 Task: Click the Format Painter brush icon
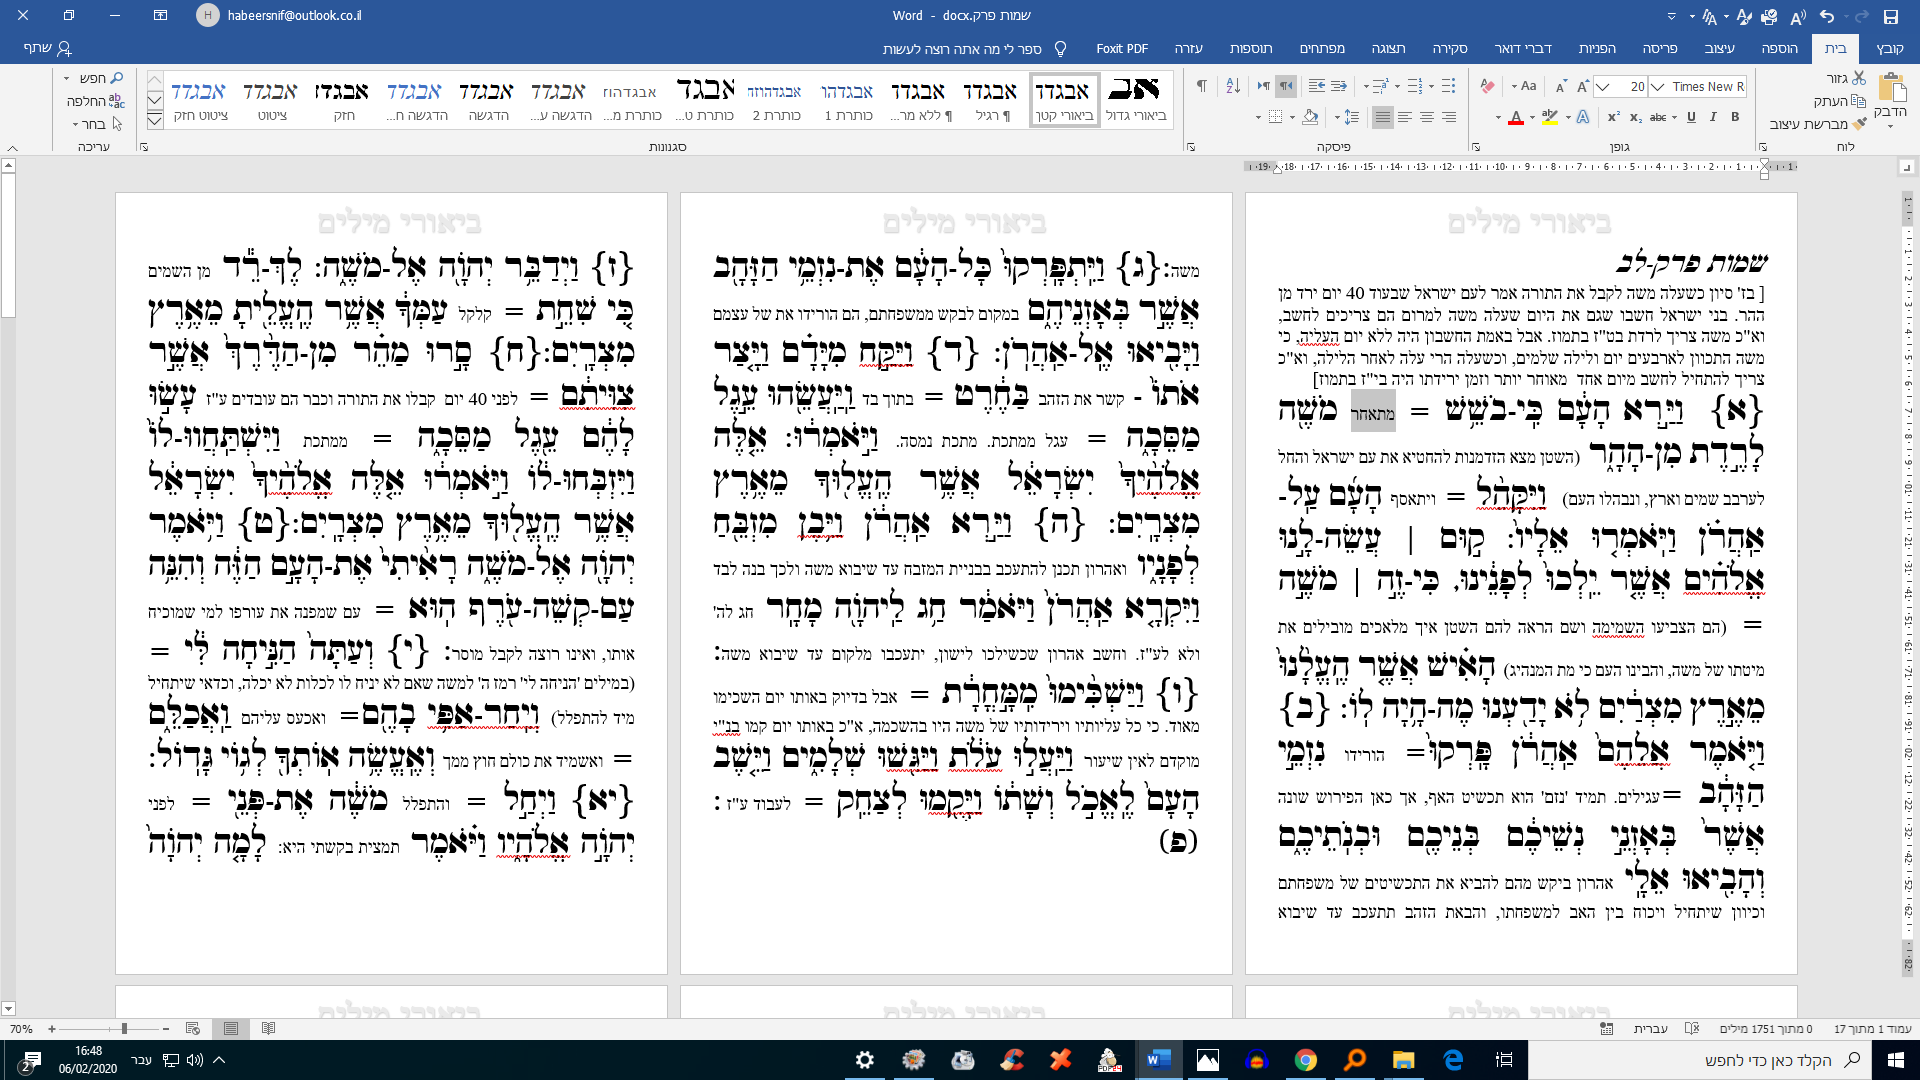pos(1859,125)
